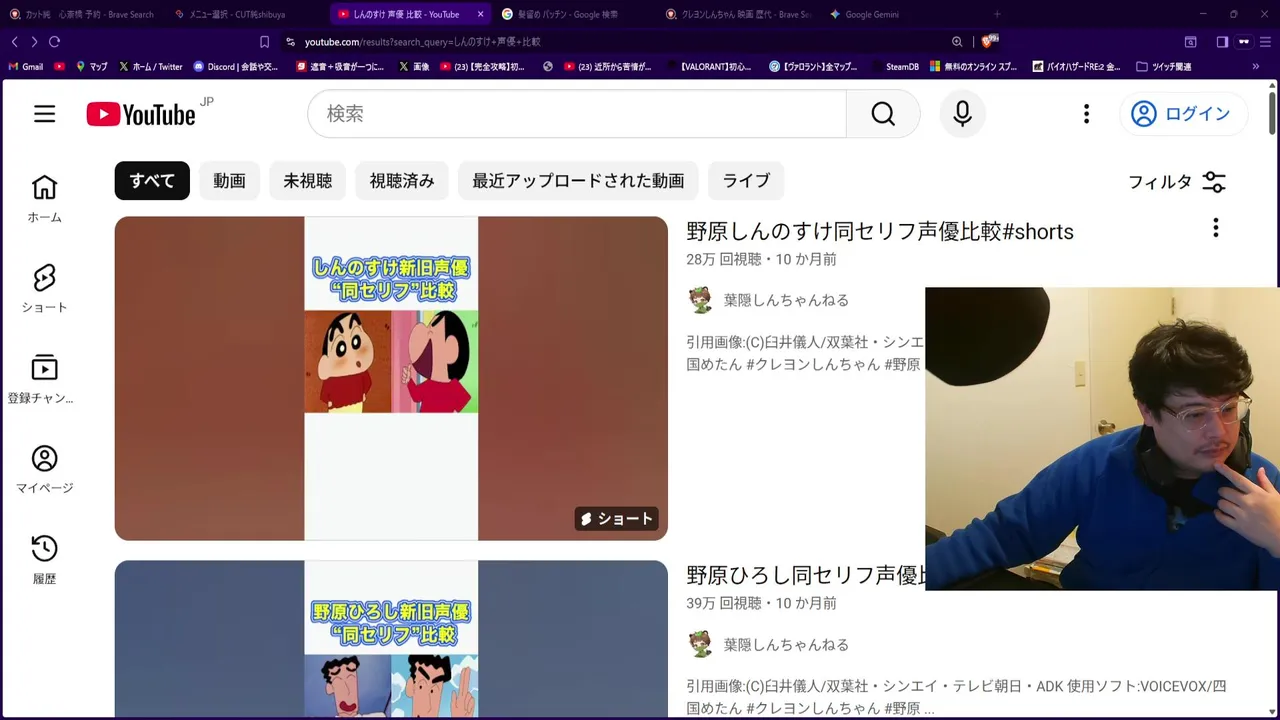The image size is (1280, 720).
Task: Open the マップ bookmark
Action: [x=91, y=67]
